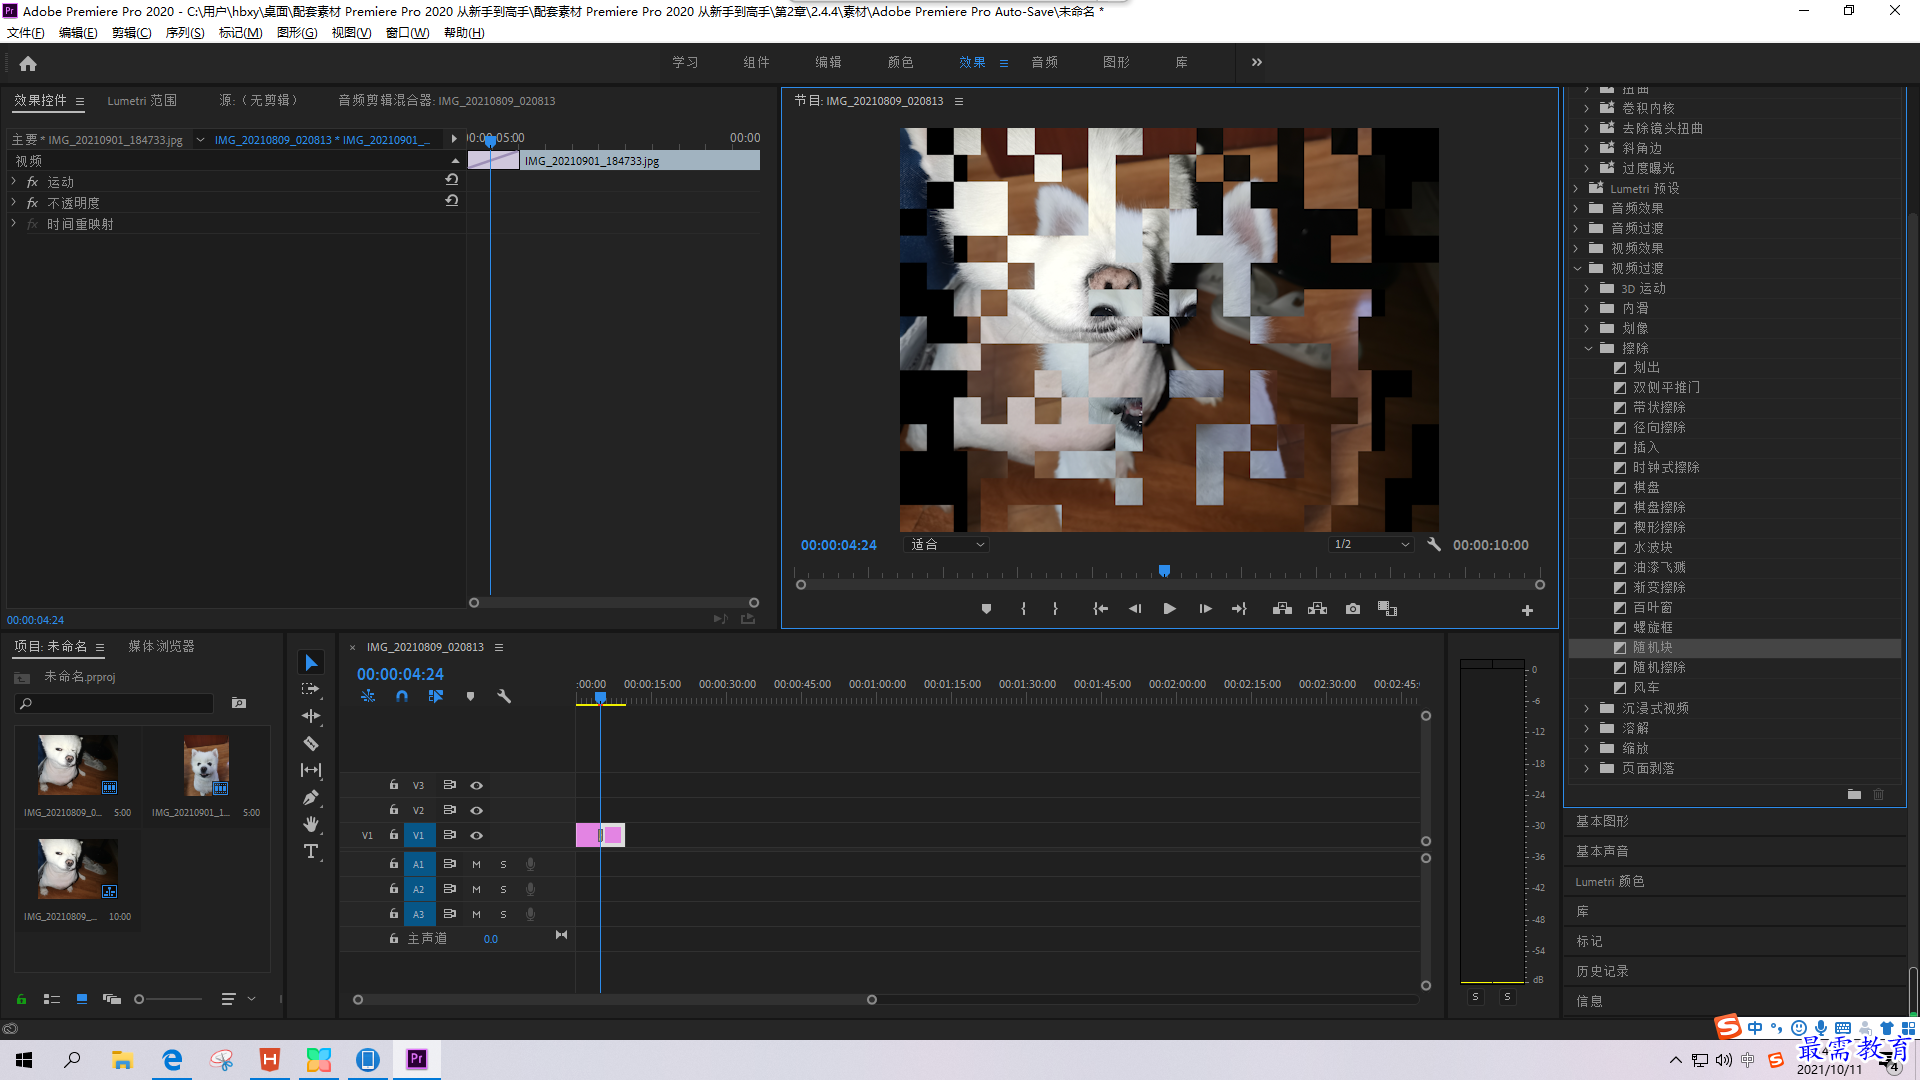Select the 随机擦除 transition

tap(1659, 667)
